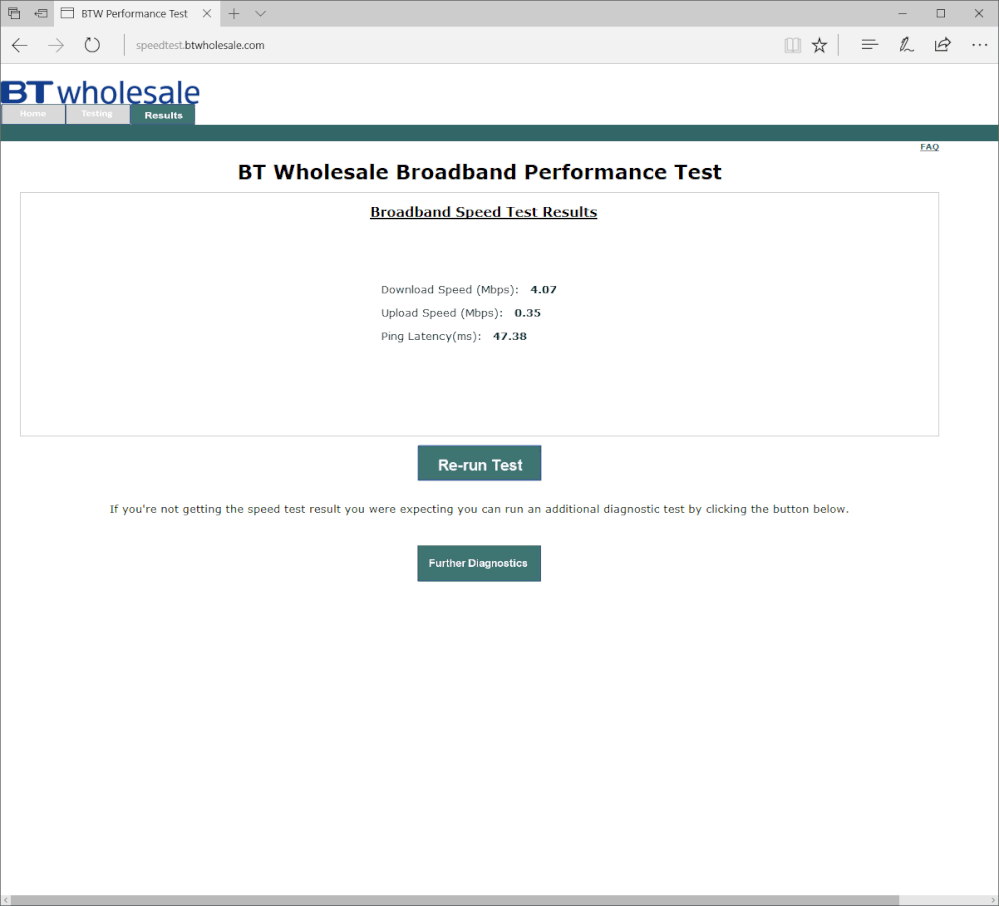Click the browser Forward arrow
Screen dimensions: 999x906
pyautogui.click(x=56, y=45)
